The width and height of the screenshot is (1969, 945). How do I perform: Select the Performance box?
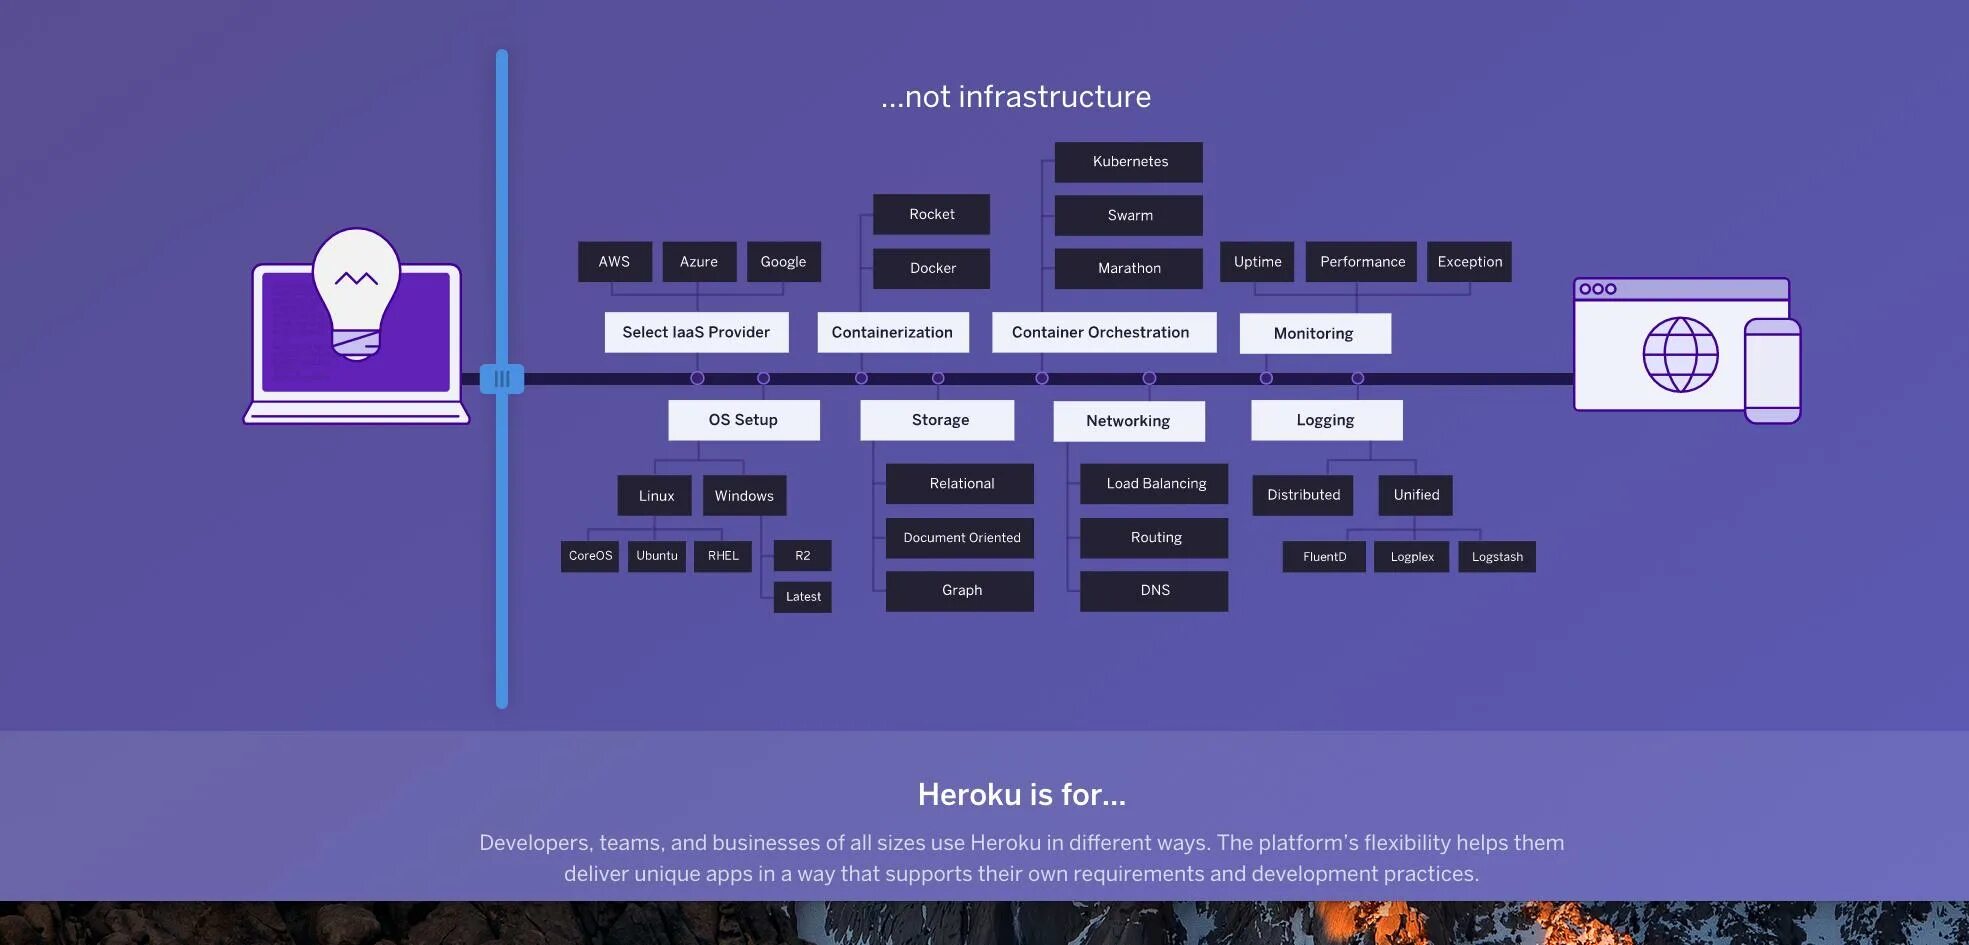1361,262
